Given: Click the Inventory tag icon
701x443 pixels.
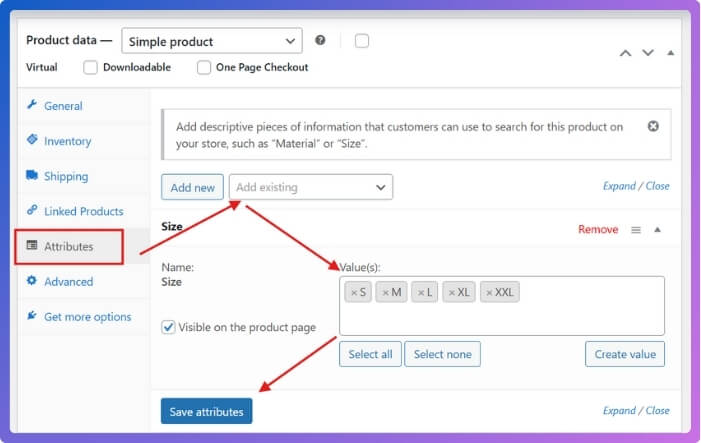Looking at the screenshot, I should [x=32, y=139].
